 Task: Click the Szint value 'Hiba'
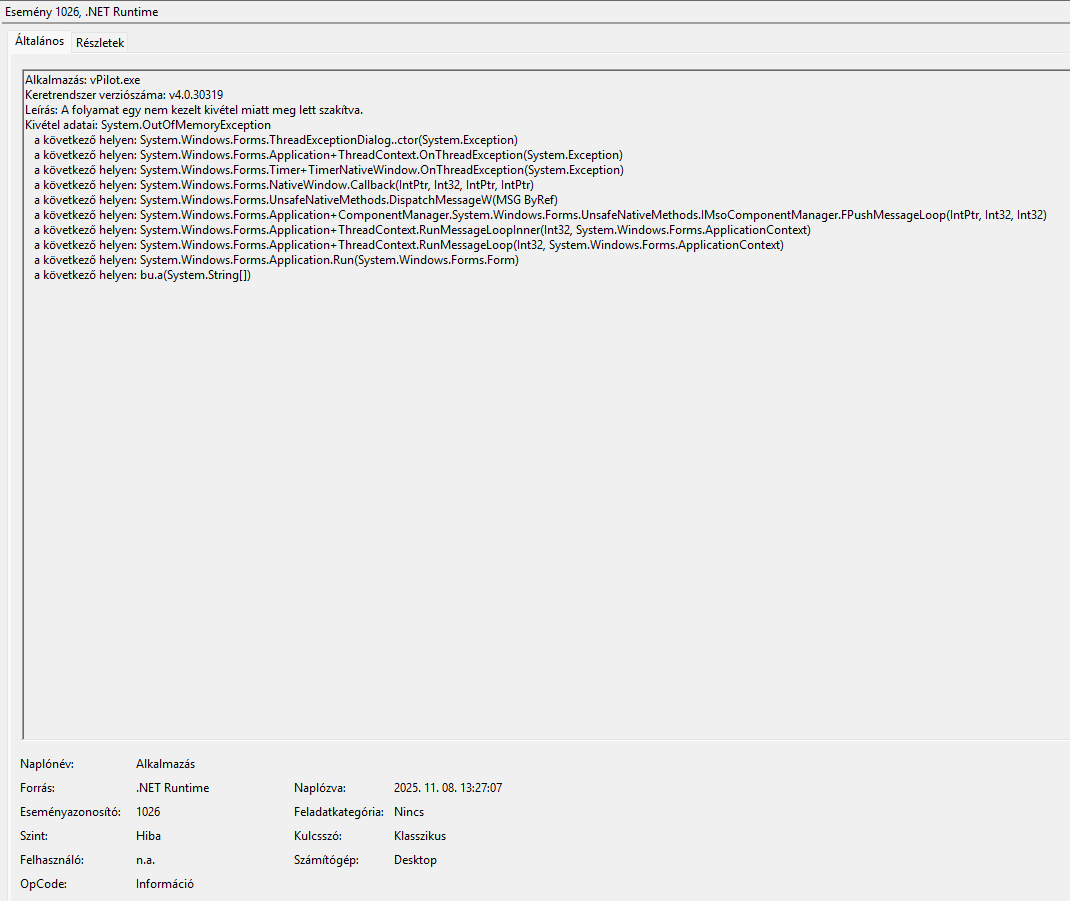(148, 836)
